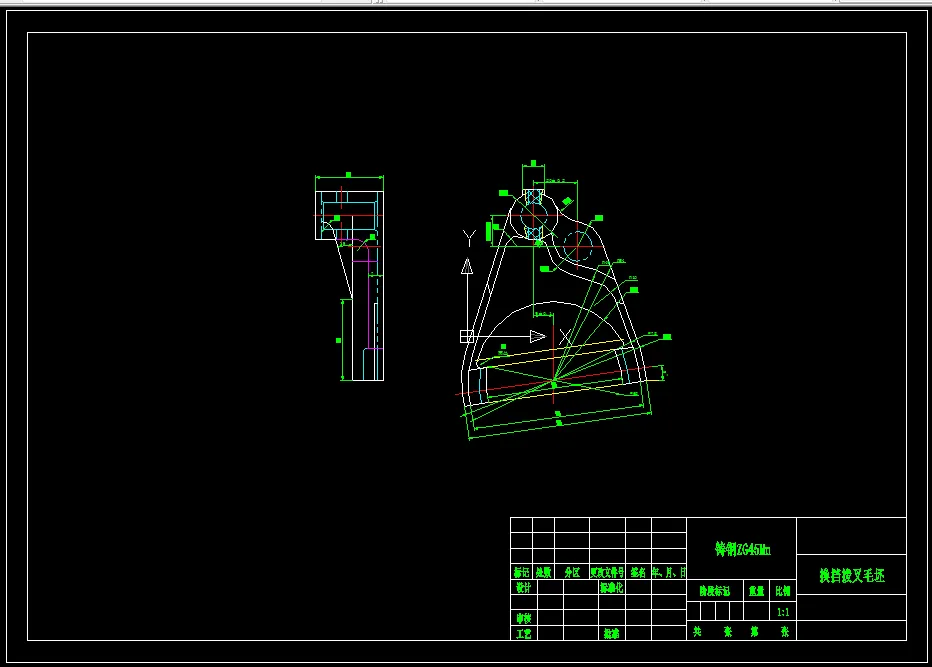Click the UCS origin square icon

(467, 336)
